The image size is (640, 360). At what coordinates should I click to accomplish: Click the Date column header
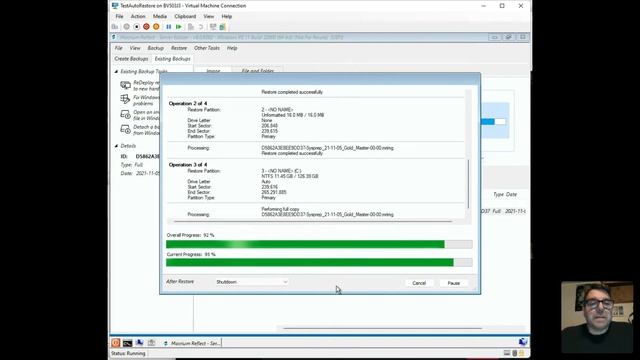511,194
